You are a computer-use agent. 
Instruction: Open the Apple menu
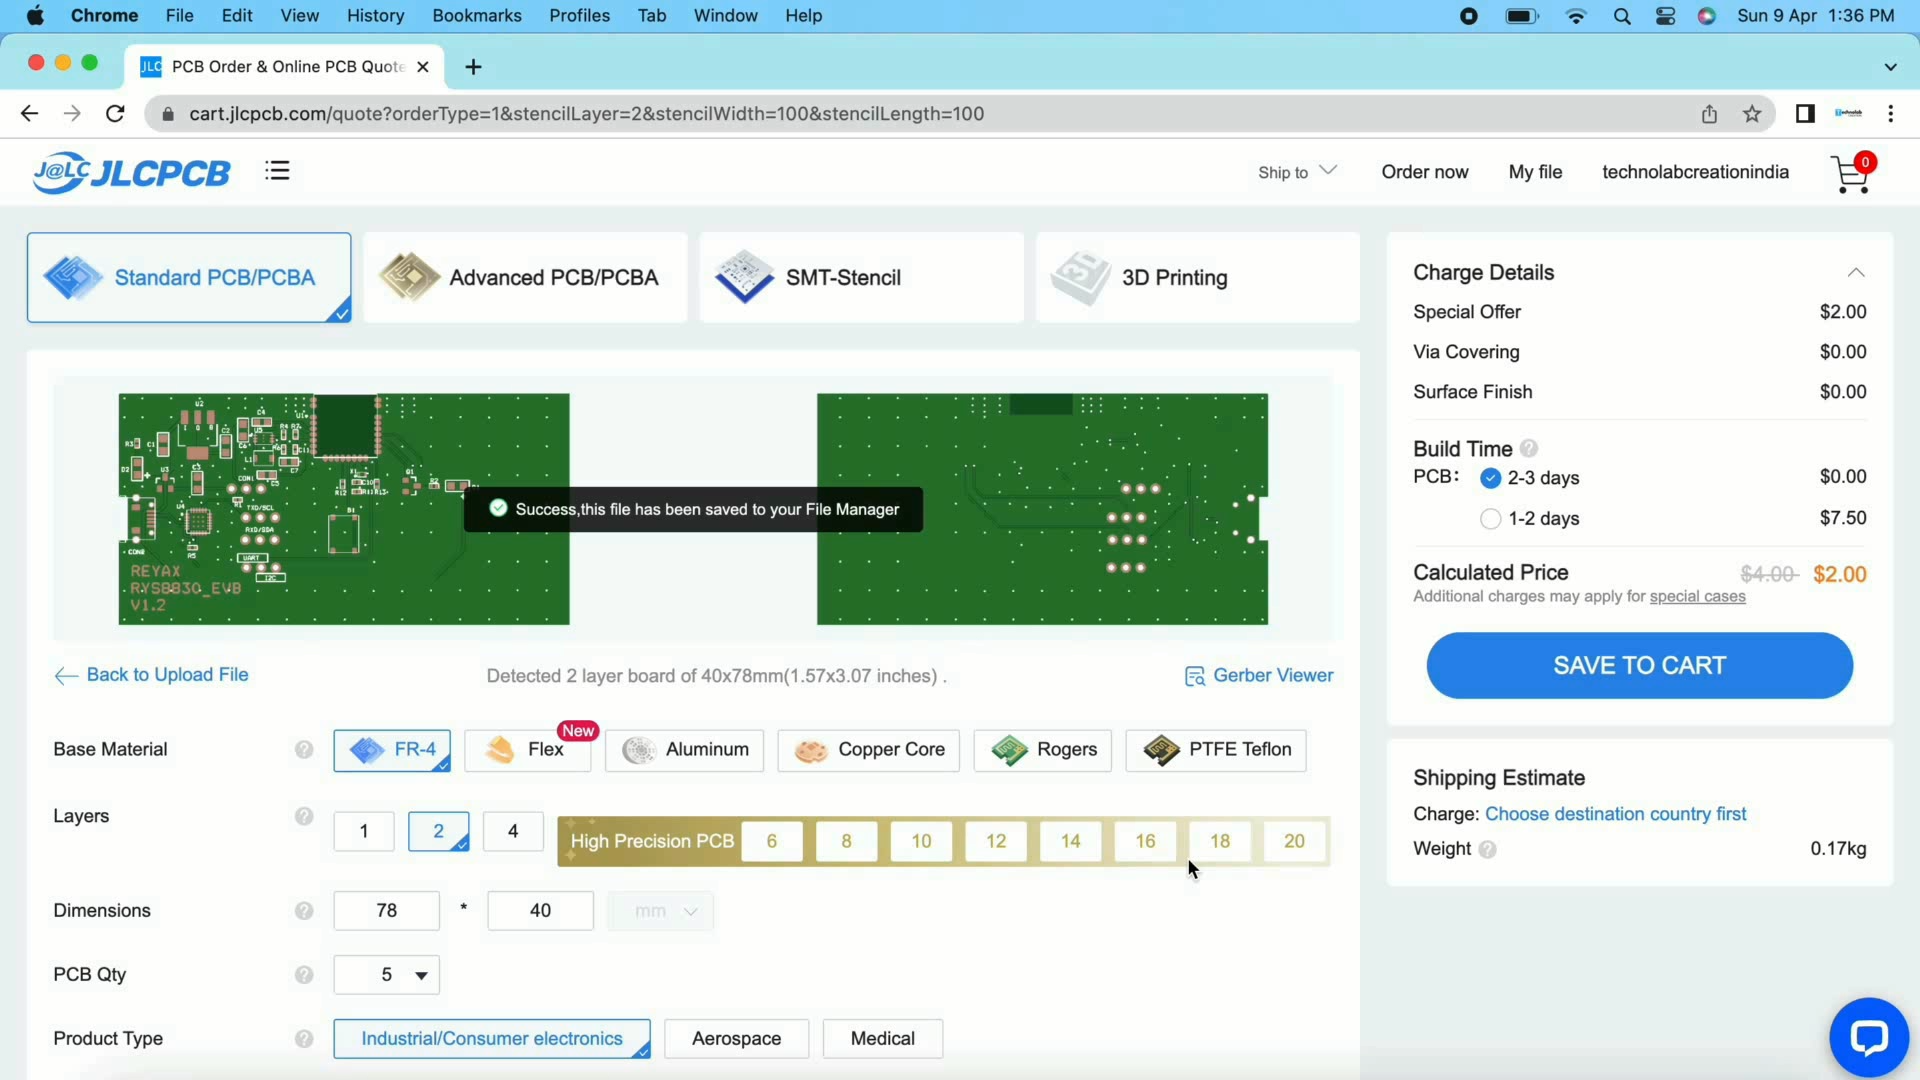pos(35,16)
